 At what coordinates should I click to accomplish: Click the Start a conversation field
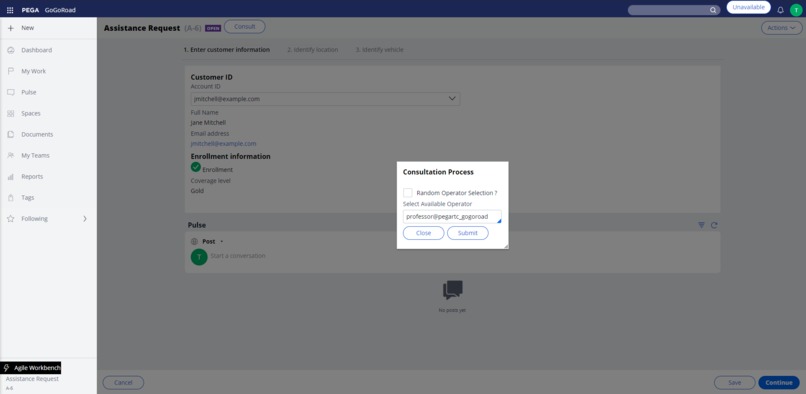click(238, 256)
